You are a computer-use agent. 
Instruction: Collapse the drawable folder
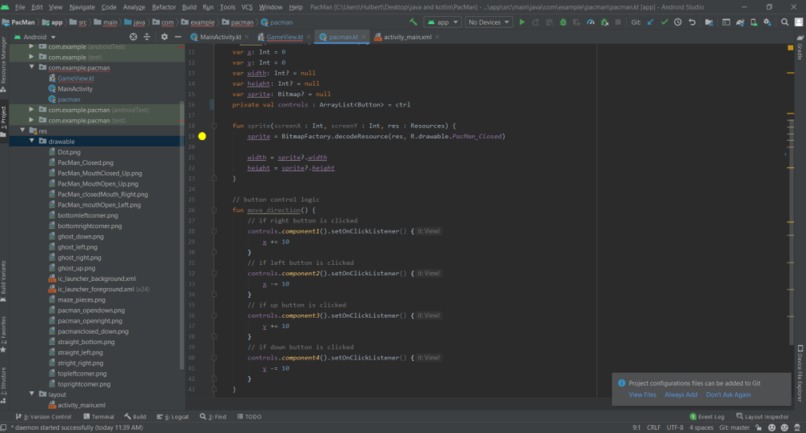(x=32, y=141)
